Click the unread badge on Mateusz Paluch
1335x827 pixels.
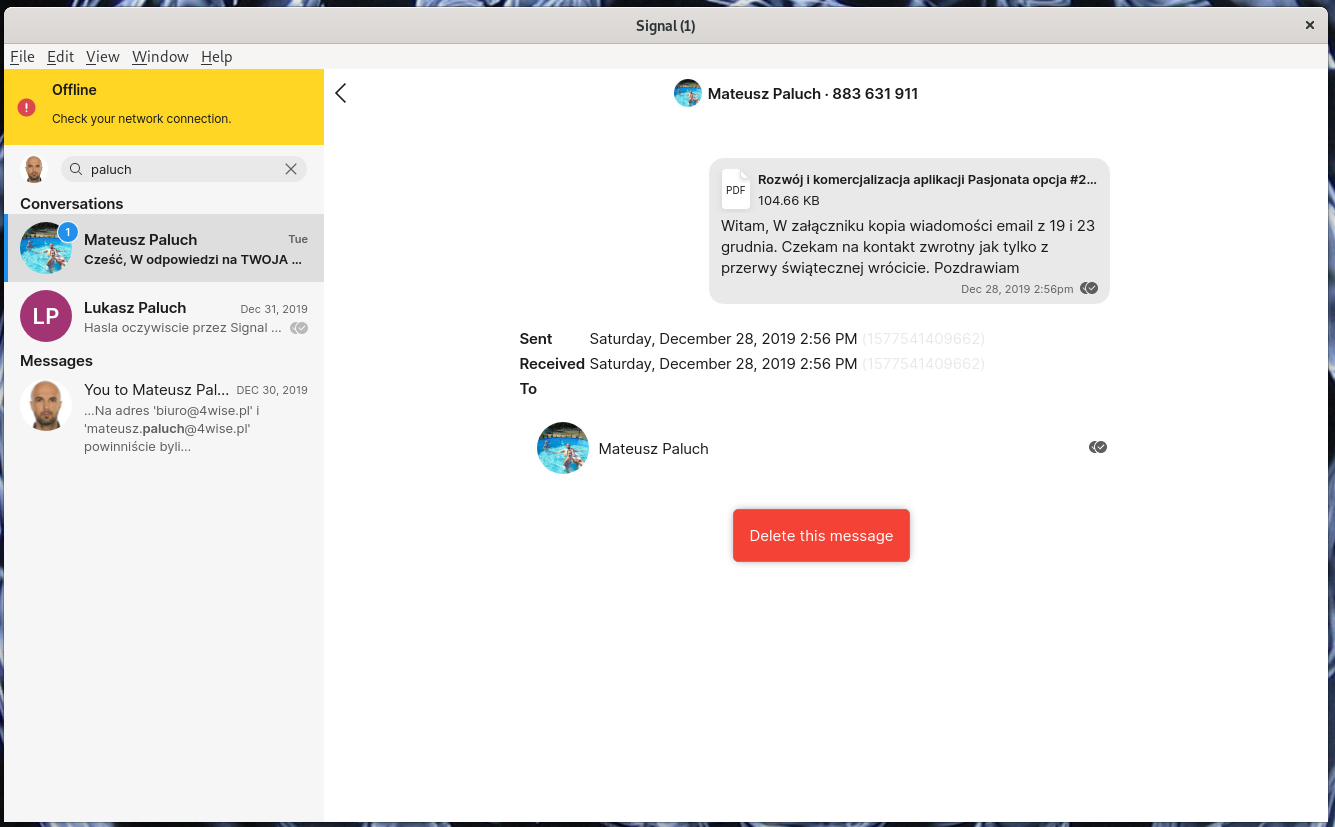[x=68, y=232]
